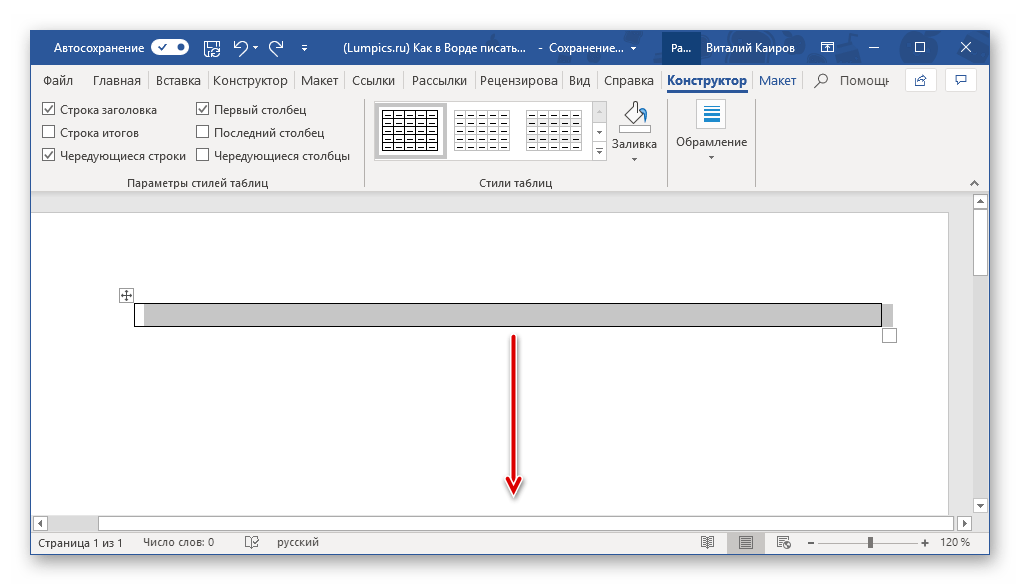The height and width of the screenshot is (585, 1020).
Task: Open the Обрамление borders icon
Action: [x=711, y=116]
